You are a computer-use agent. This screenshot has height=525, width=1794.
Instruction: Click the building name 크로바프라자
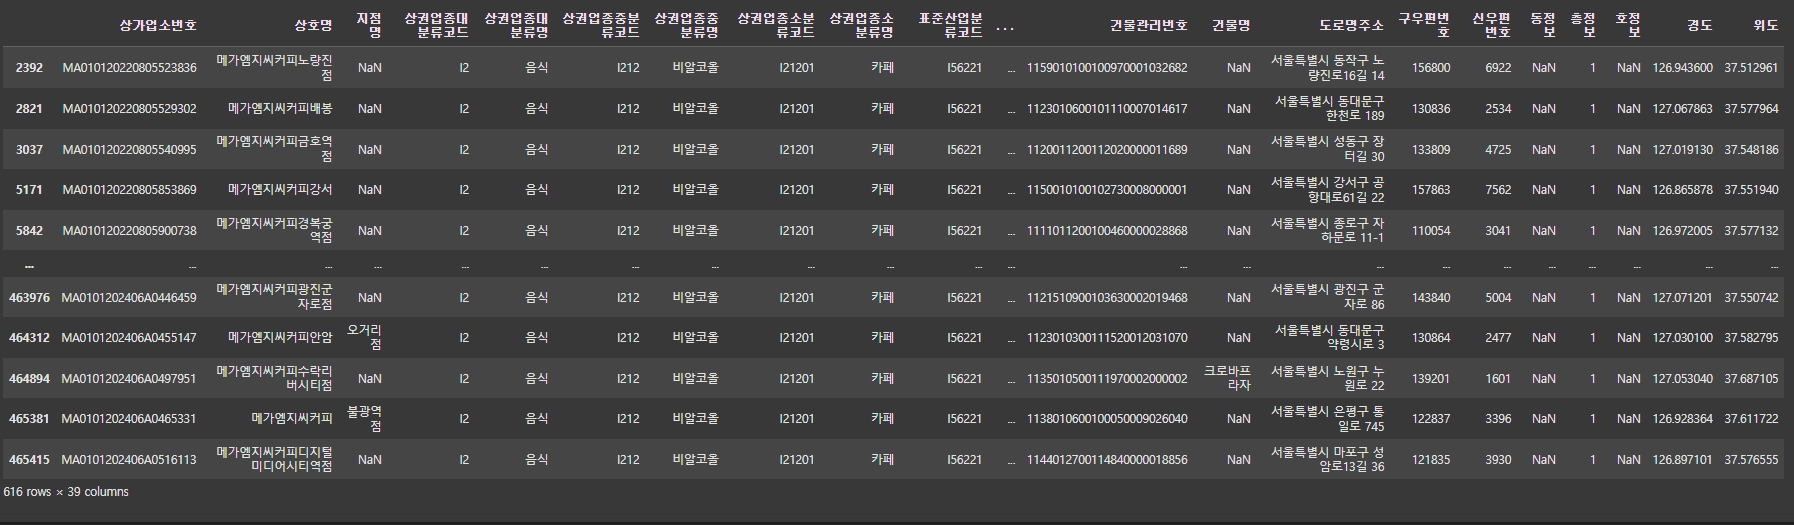point(1227,378)
